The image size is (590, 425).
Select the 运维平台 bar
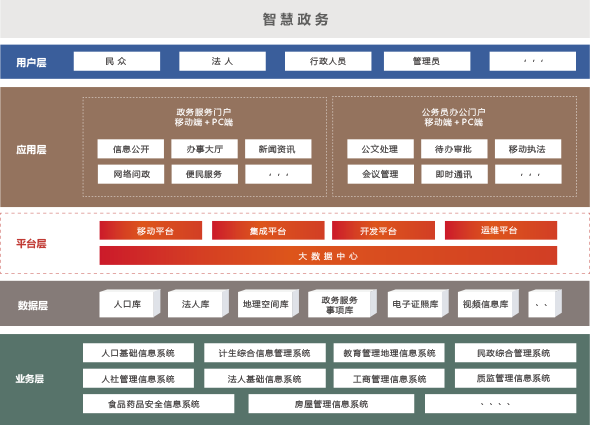click(x=501, y=230)
